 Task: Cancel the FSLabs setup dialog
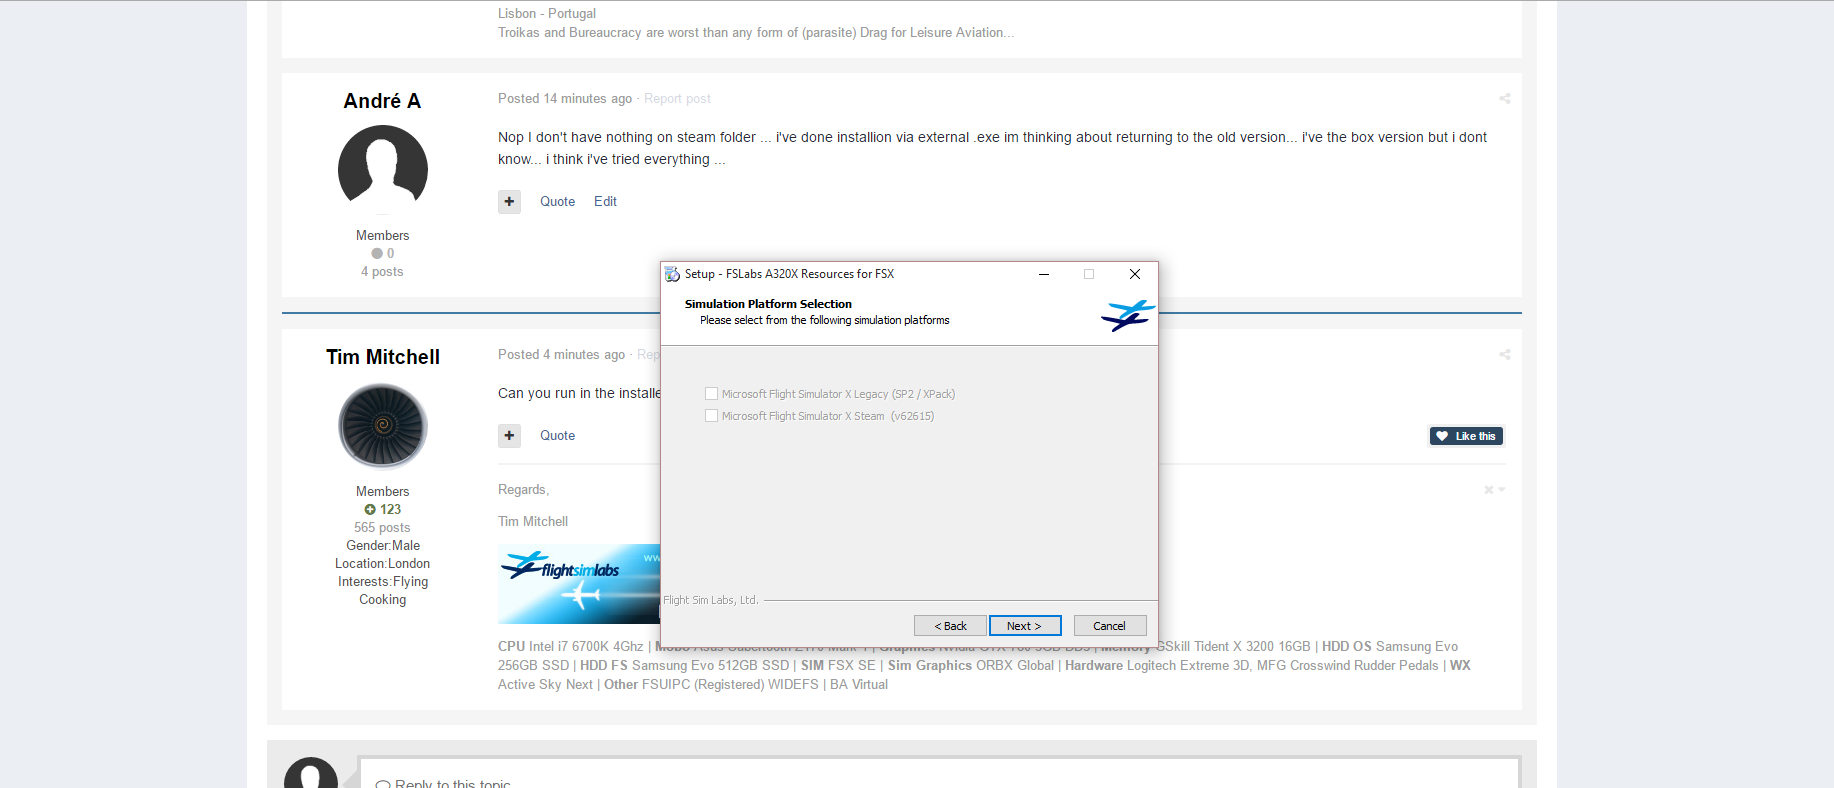click(x=1110, y=626)
